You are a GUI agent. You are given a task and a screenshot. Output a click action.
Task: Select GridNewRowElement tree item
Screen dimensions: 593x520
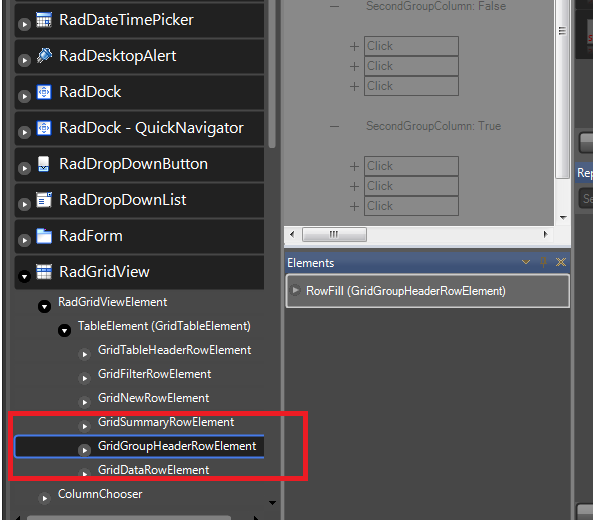(153, 398)
